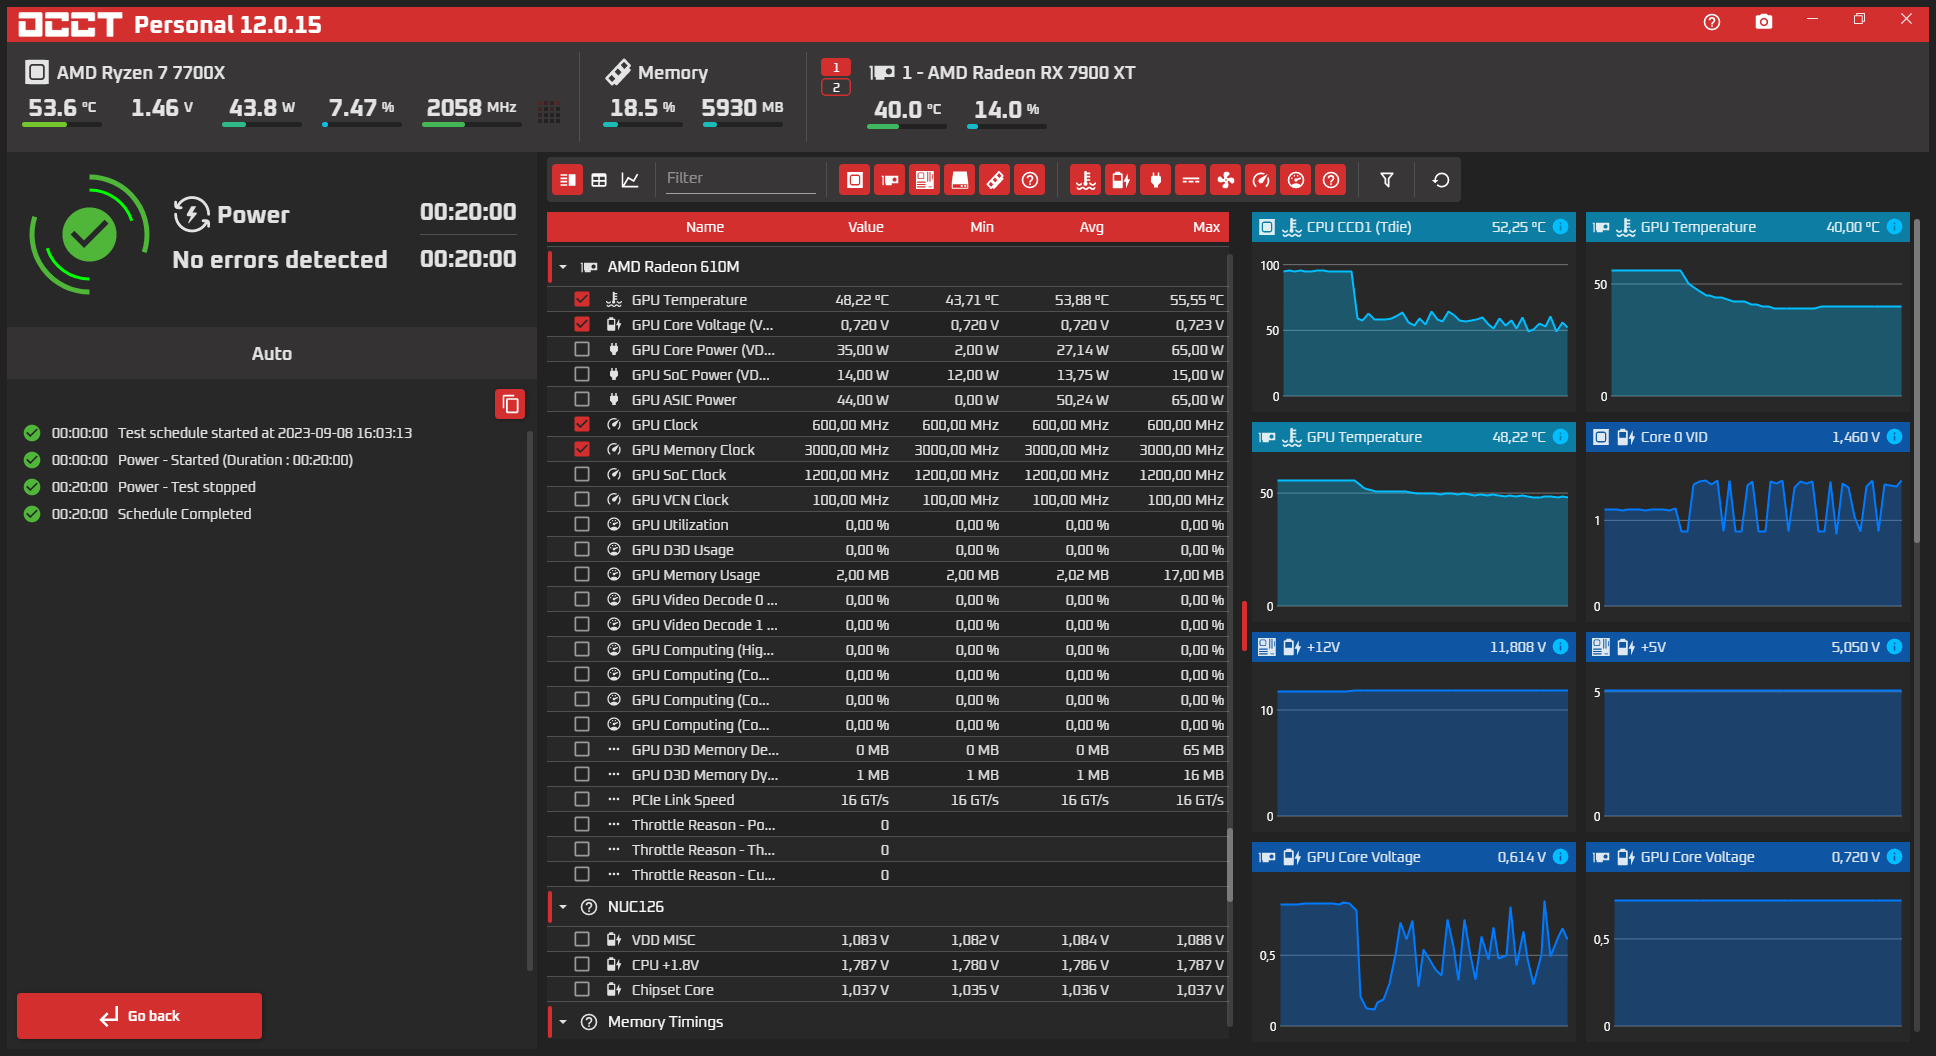Click the Auto schedule header

(271, 354)
